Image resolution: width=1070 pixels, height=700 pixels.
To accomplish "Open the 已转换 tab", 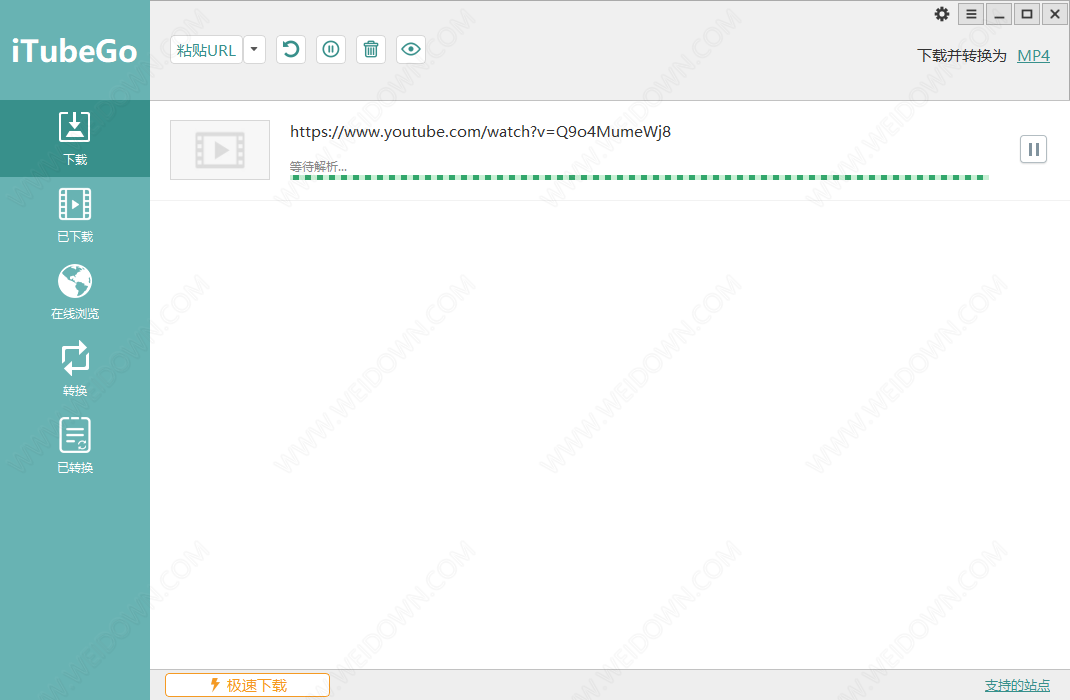I will [x=75, y=446].
